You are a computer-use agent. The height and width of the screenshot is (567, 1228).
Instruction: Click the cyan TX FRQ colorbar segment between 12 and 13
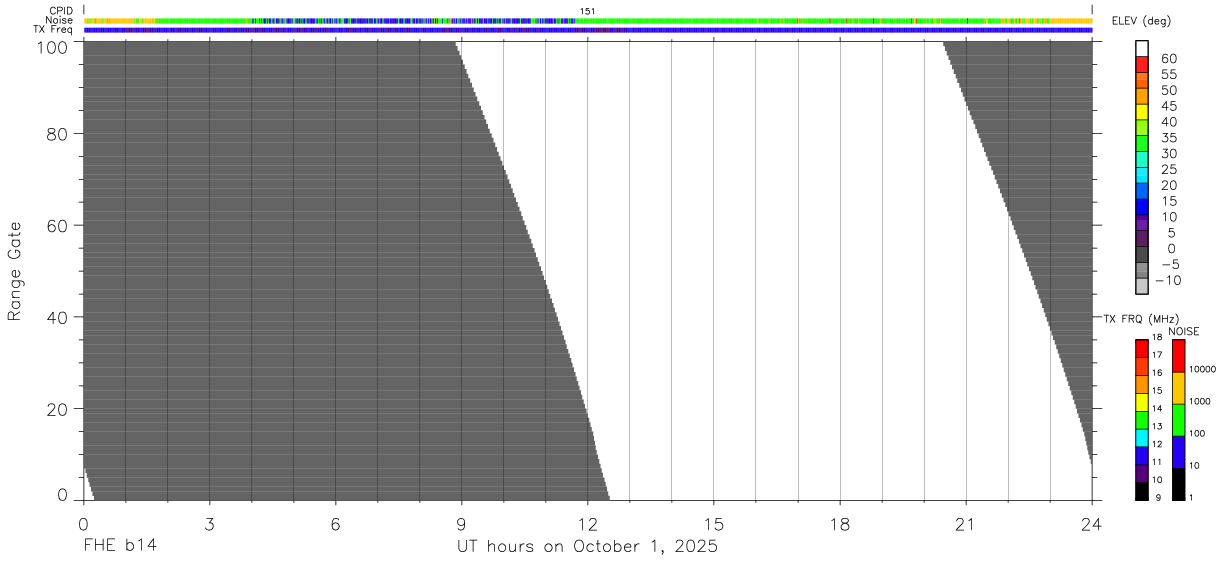click(1142, 438)
